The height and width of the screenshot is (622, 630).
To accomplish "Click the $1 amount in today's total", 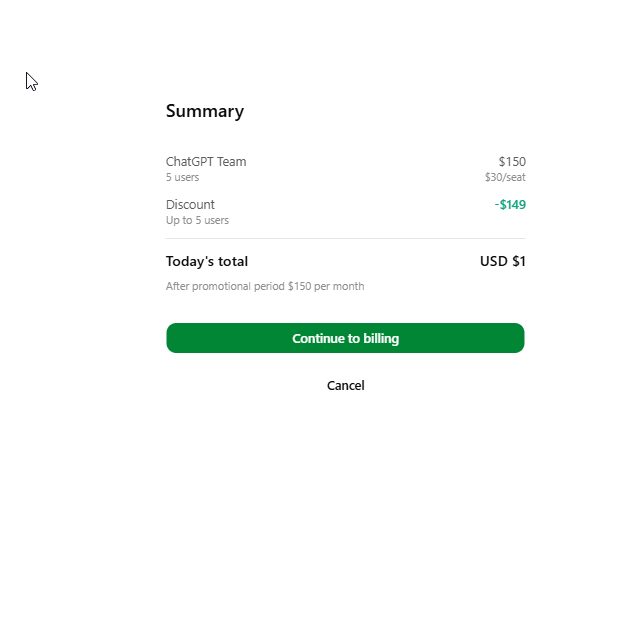I will (519, 262).
